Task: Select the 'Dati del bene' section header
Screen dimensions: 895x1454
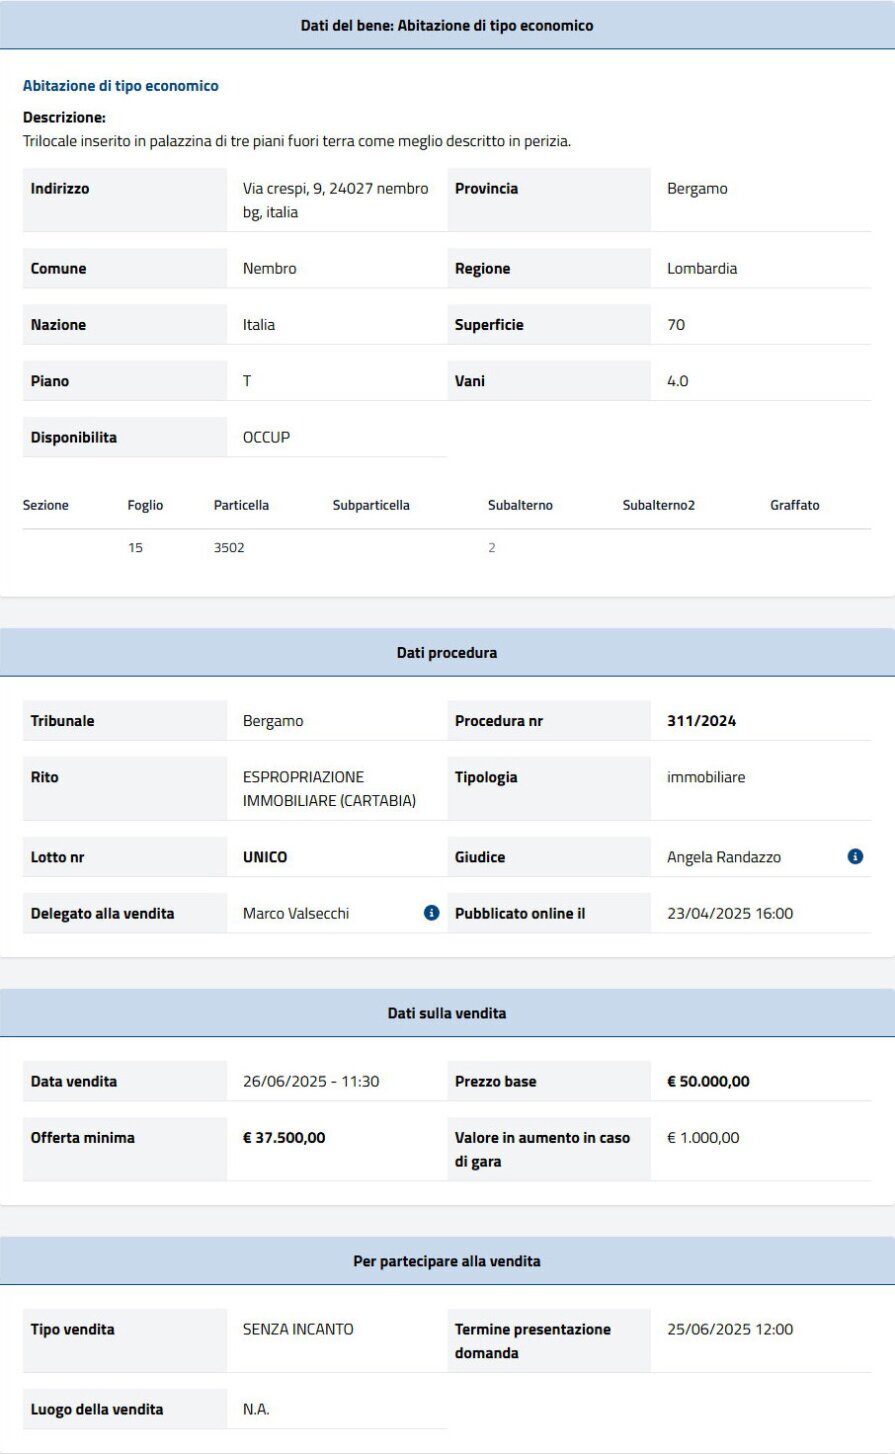Action: pyautogui.click(x=447, y=25)
